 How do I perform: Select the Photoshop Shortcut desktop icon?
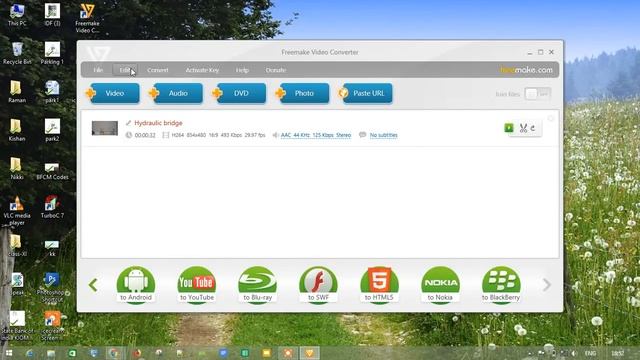[x=52, y=288]
